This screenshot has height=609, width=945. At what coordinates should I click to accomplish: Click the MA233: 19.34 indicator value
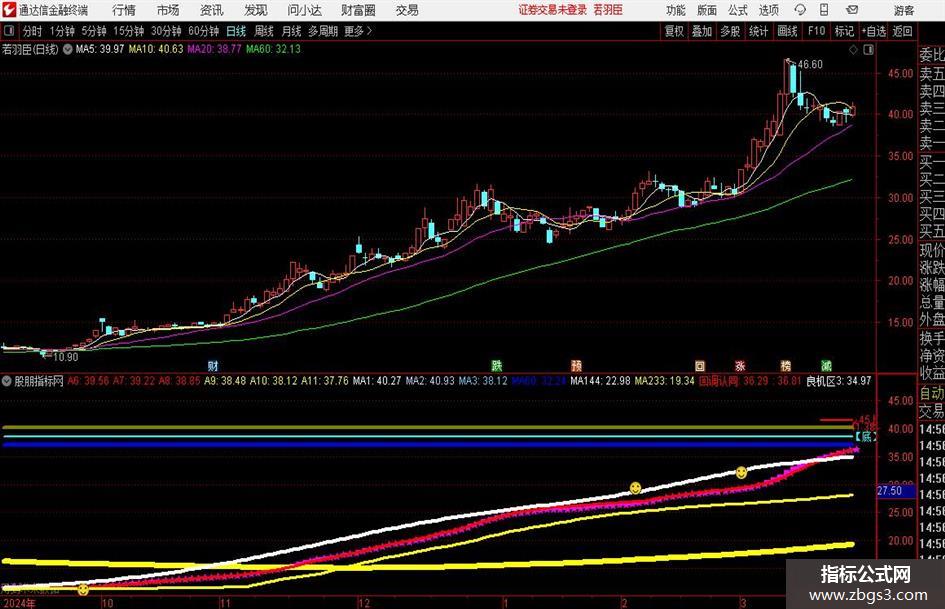click(665, 381)
